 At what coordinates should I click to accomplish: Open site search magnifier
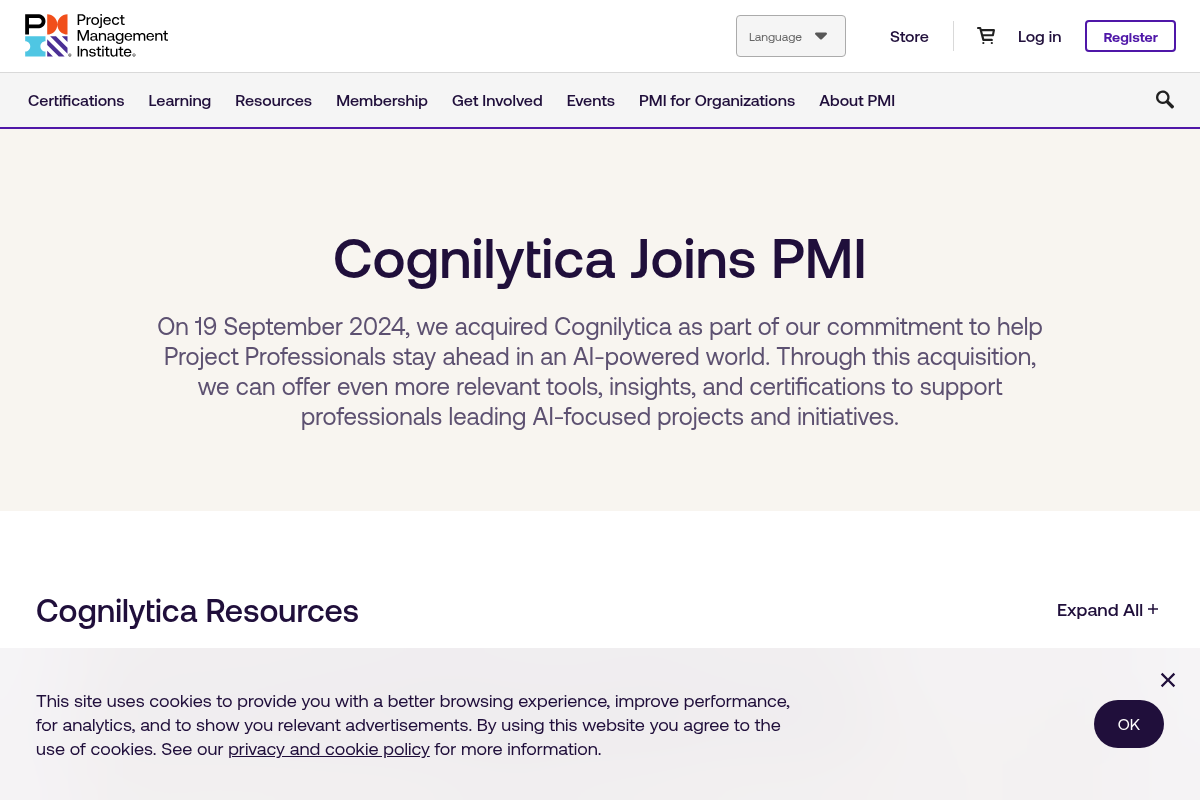(x=1165, y=99)
